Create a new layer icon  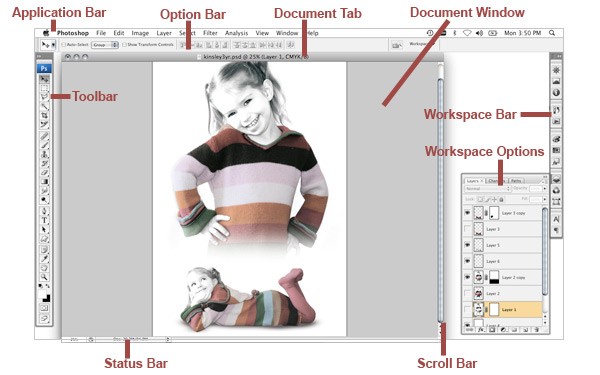click(525, 330)
